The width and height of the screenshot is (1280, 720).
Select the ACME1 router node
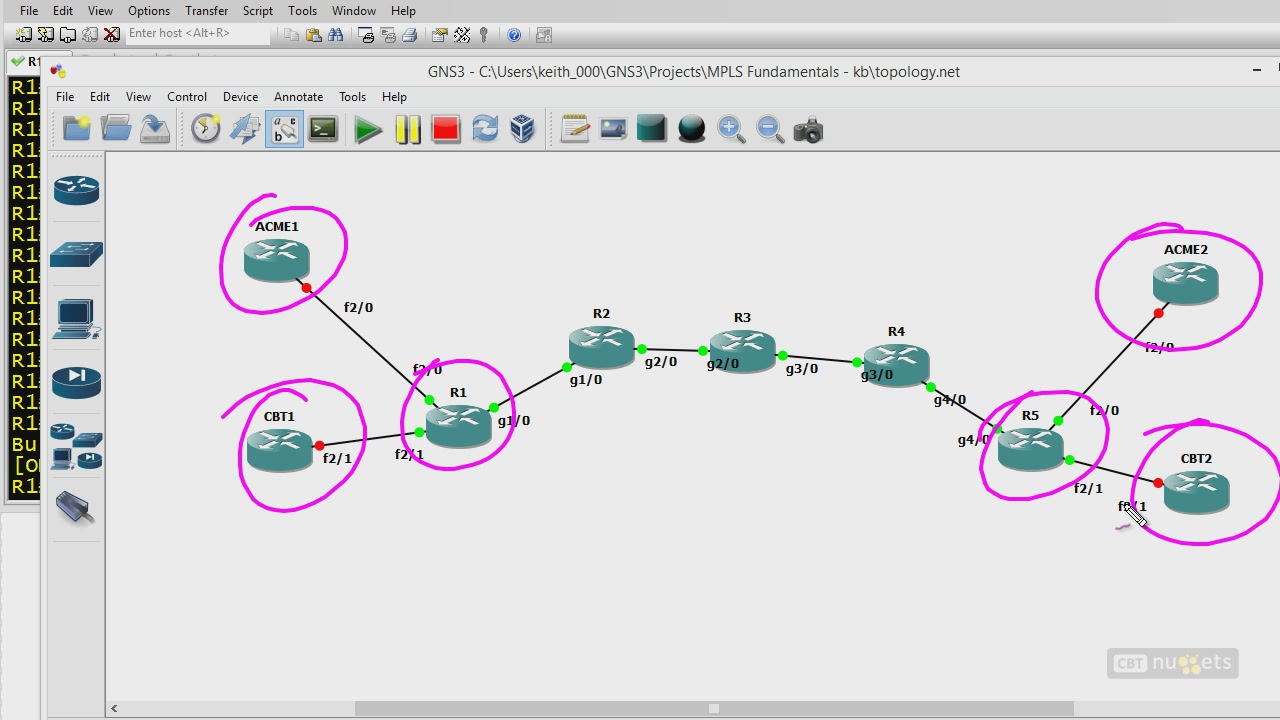[277, 261]
